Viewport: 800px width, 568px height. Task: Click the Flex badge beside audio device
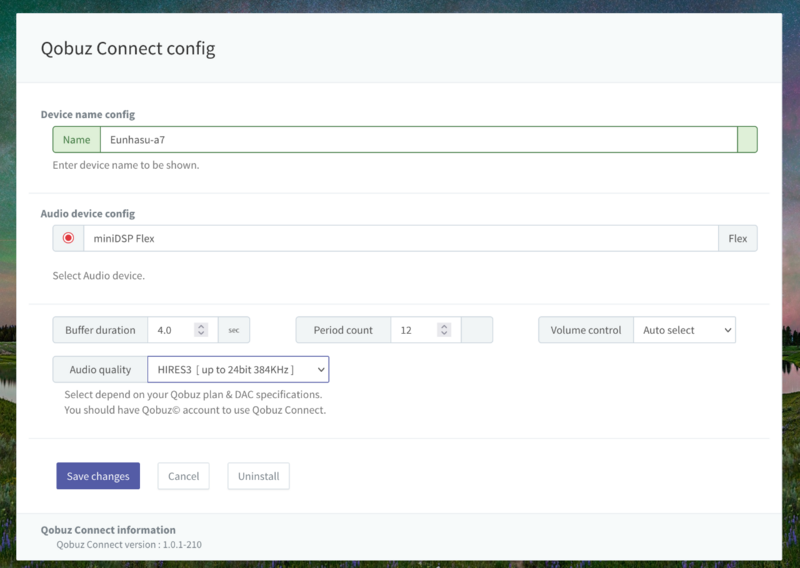[737, 238]
